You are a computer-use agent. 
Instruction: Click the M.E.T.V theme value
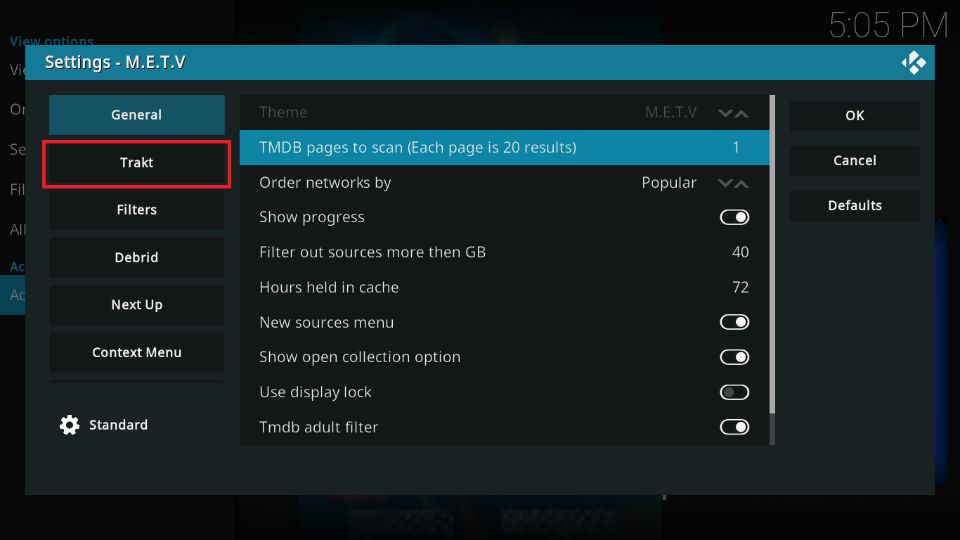coord(670,113)
